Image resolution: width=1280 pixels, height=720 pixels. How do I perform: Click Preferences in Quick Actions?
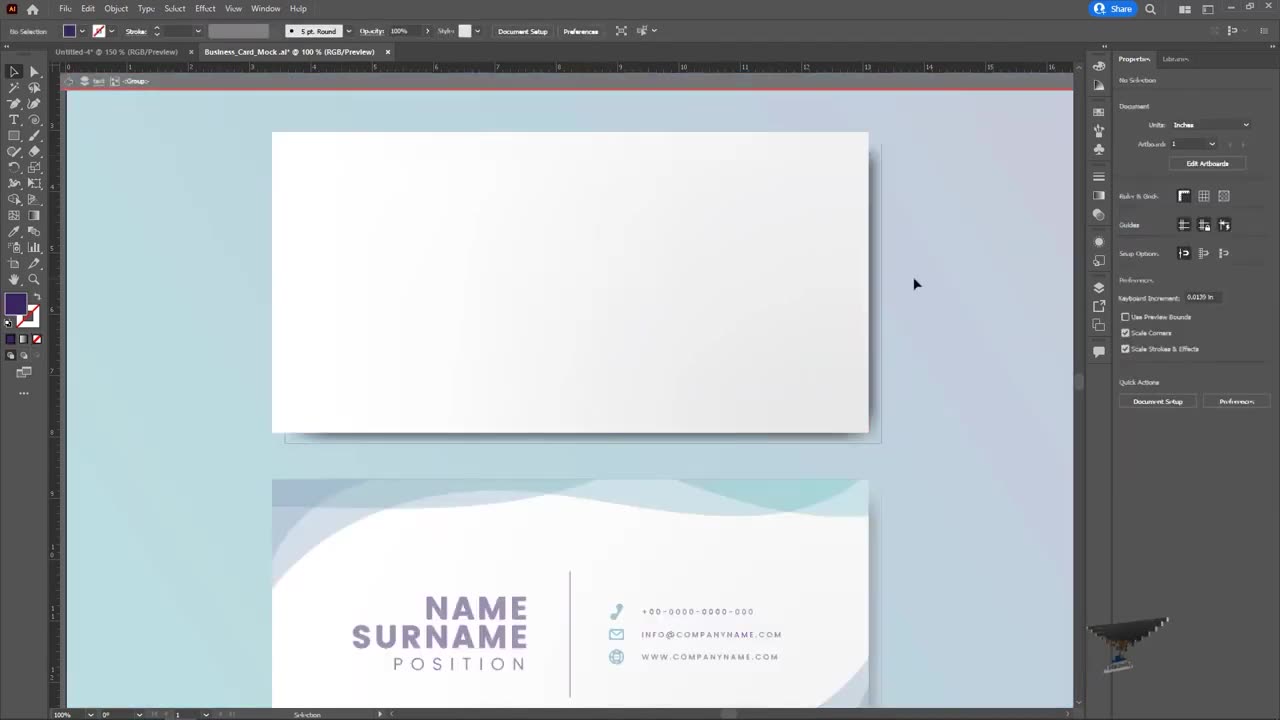pos(1236,401)
